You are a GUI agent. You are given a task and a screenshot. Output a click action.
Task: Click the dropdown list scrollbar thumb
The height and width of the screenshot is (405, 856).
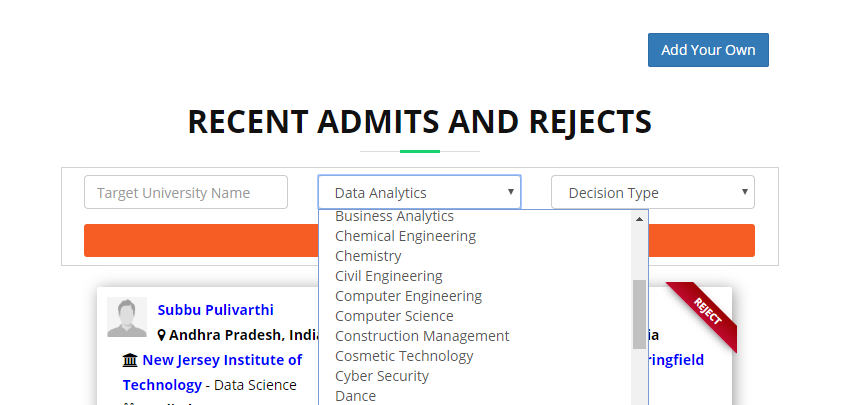coord(640,314)
